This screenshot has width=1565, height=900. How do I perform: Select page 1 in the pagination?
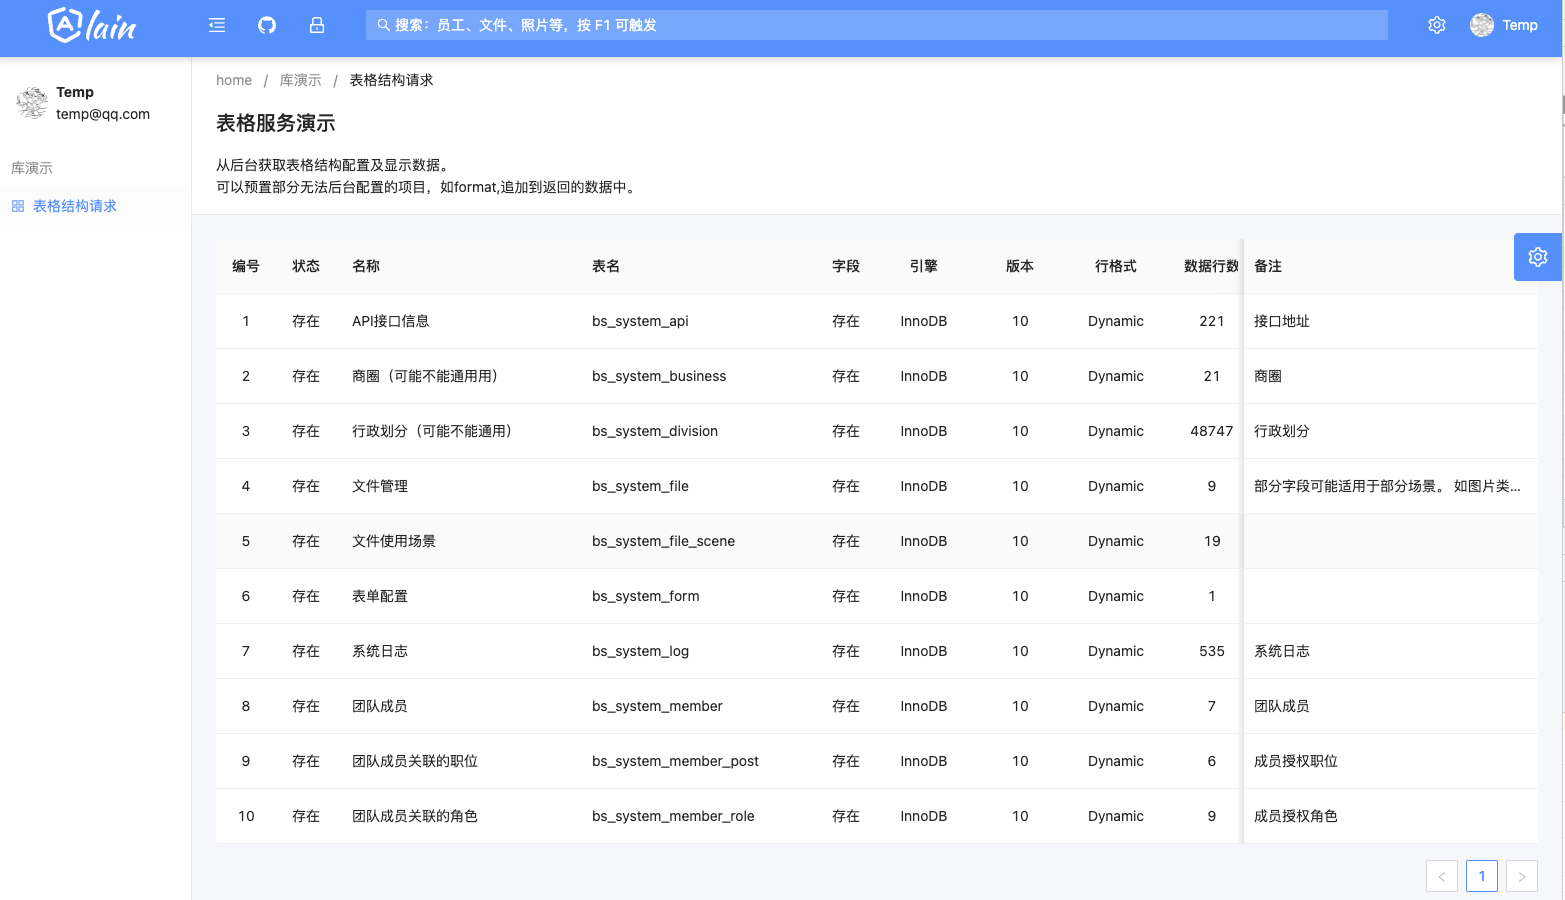pos(1481,875)
